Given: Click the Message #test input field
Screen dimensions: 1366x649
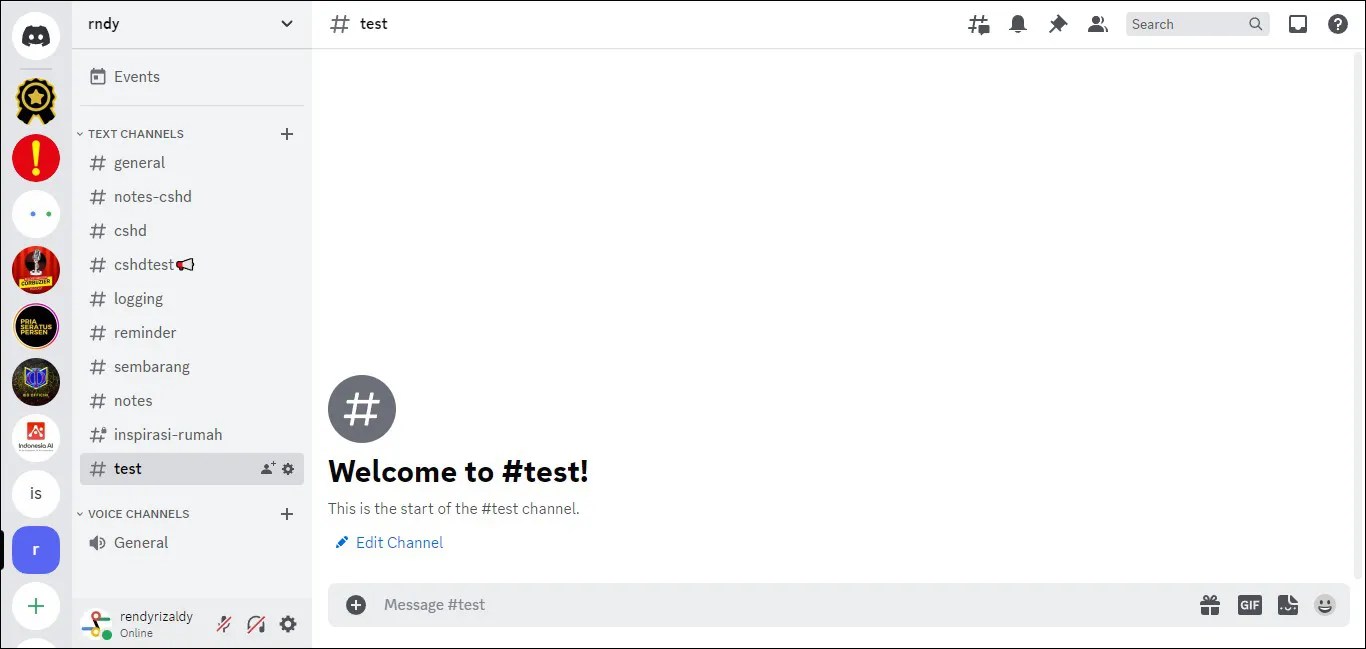Looking at the screenshot, I should (x=600, y=604).
